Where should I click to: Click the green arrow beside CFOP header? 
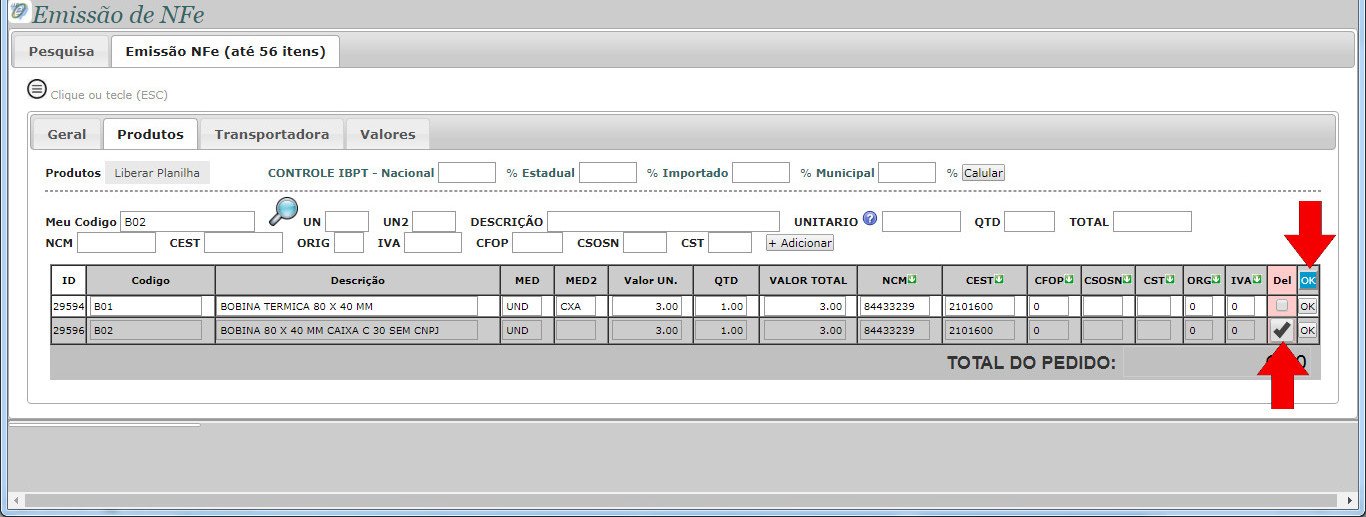point(1069,280)
